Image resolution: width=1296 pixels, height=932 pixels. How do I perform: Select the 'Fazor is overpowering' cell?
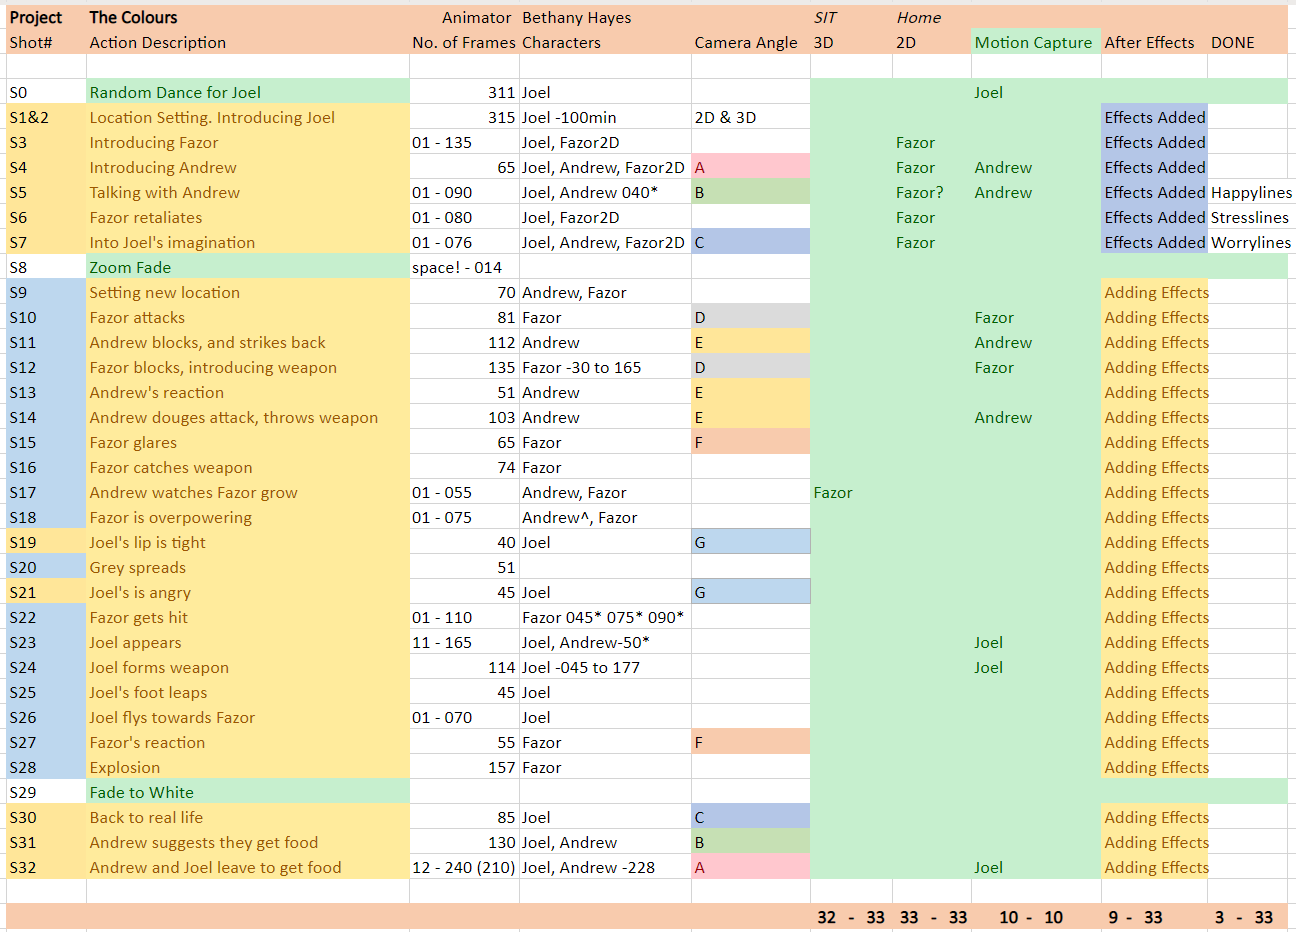coord(248,517)
